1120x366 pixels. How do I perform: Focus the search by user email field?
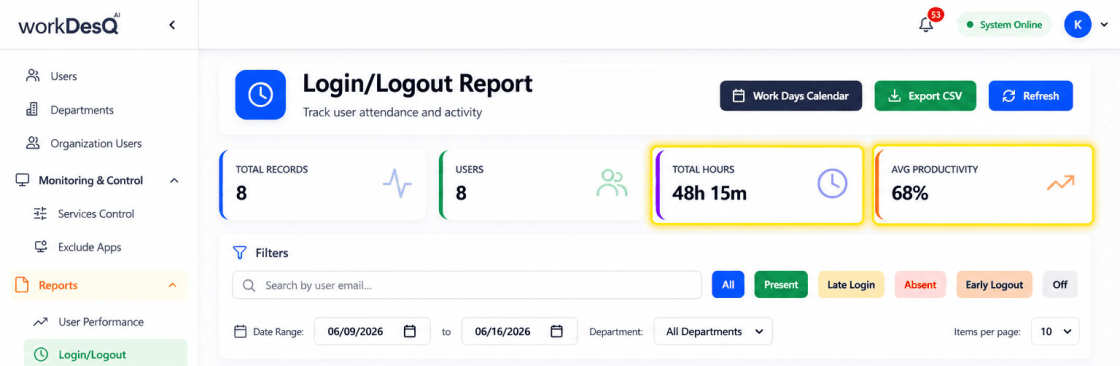point(466,285)
